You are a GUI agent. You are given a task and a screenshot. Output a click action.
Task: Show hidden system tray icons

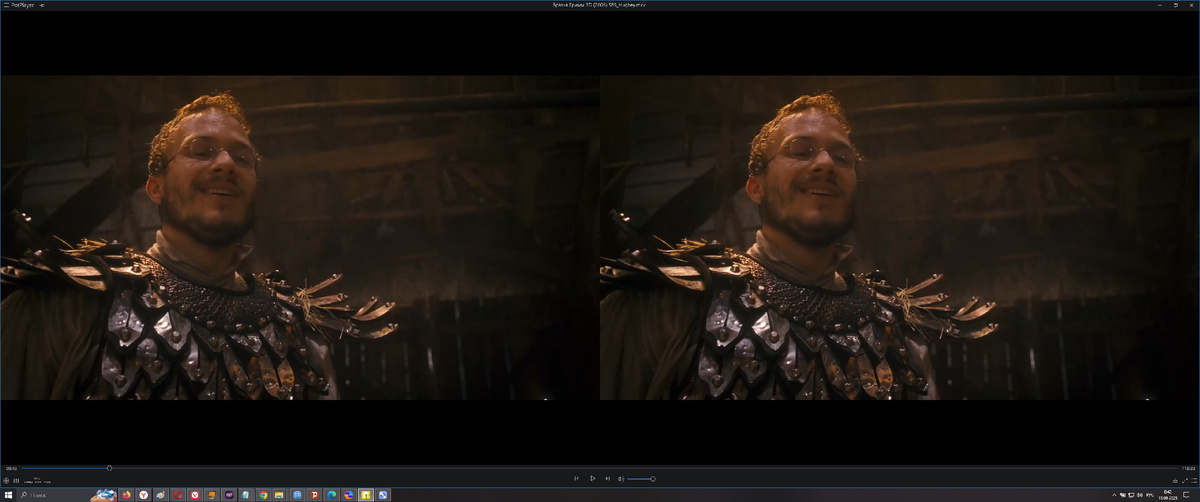tap(1114, 495)
